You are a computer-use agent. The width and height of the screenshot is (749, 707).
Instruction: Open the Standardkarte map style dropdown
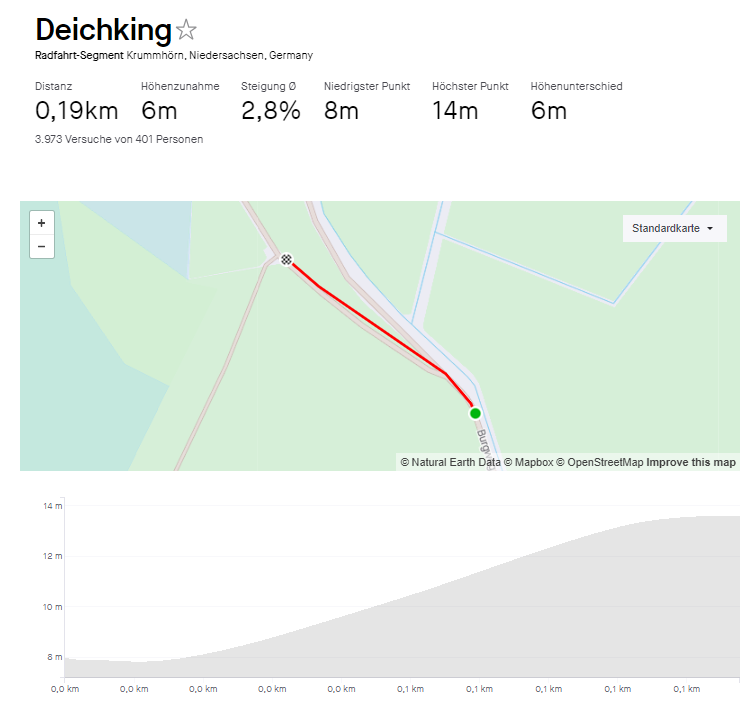tap(674, 228)
